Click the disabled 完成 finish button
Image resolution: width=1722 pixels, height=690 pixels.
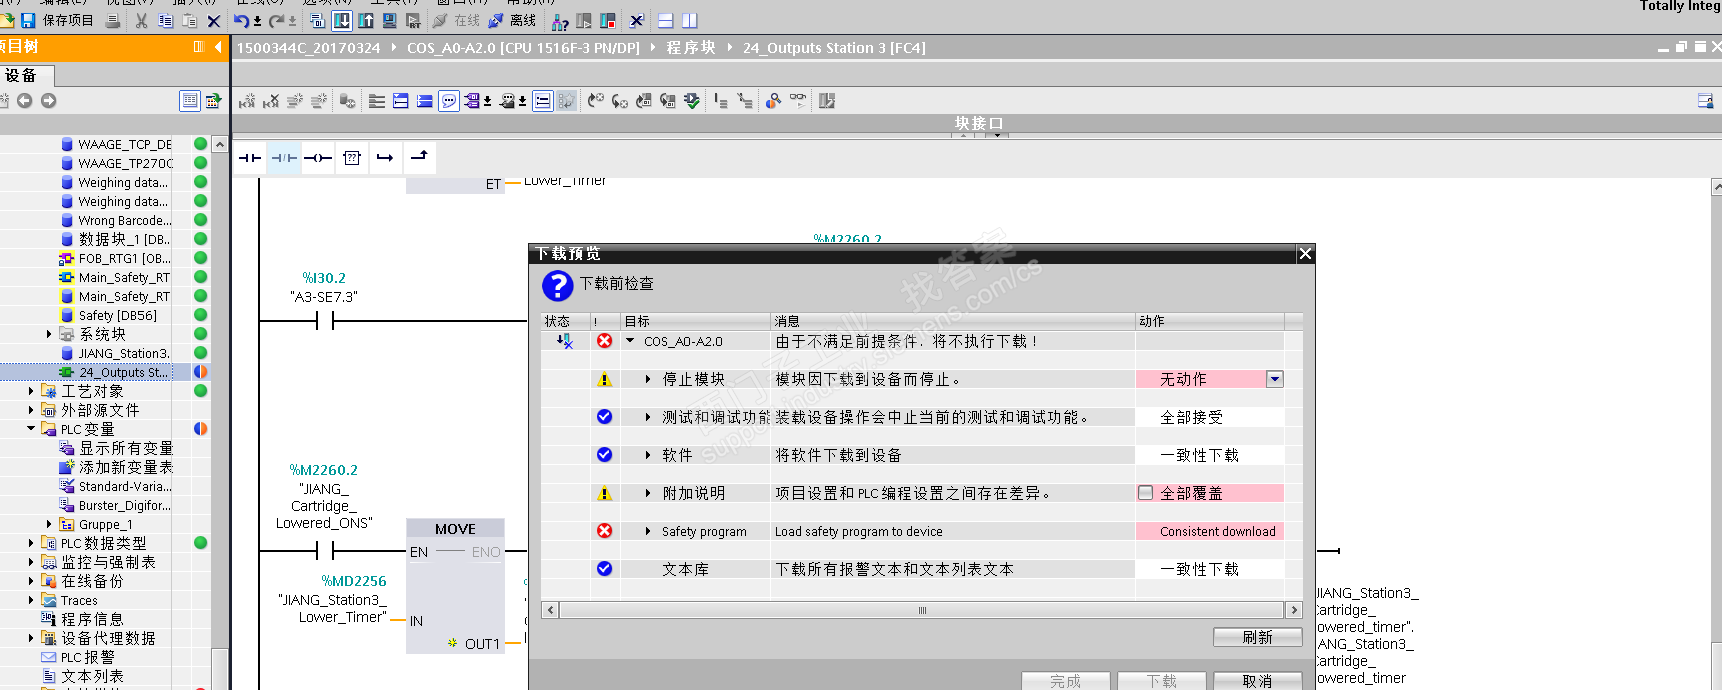tap(1065, 681)
